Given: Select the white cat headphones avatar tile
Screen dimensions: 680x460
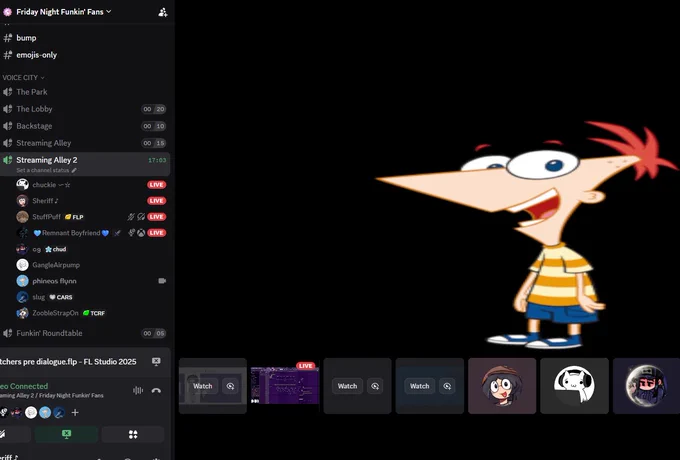Looking at the screenshot, I should (x=574, y=385).
